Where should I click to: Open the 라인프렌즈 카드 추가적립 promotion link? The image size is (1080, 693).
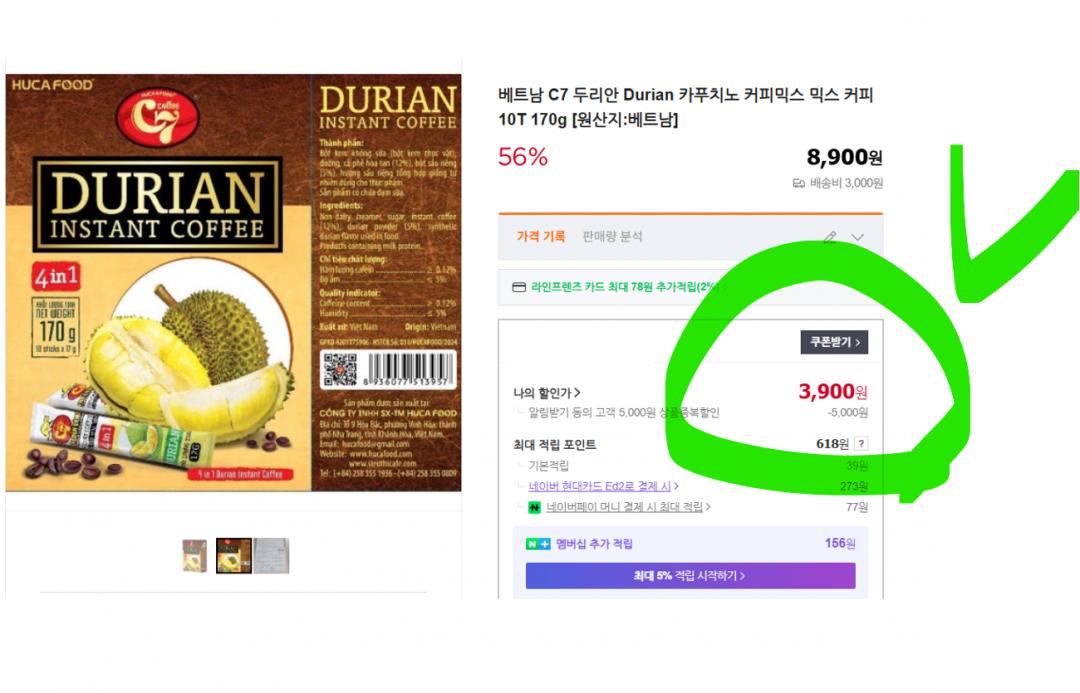point(627,287)
